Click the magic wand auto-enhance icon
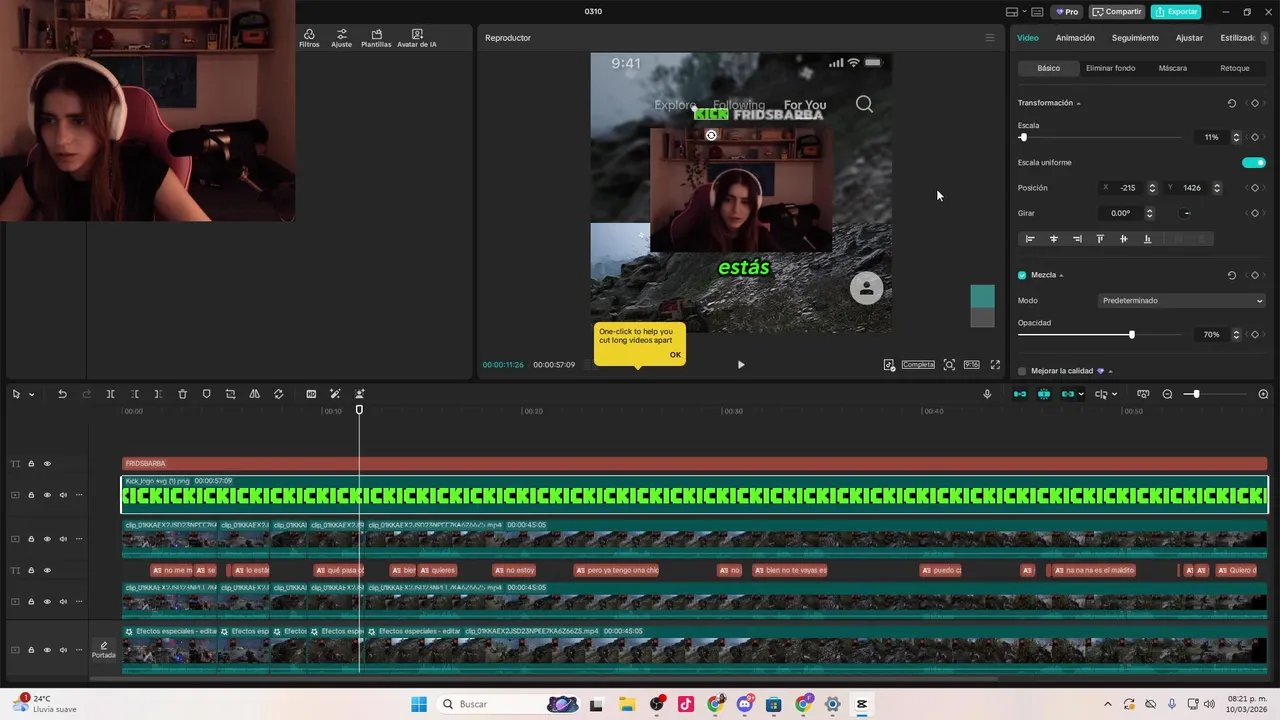The height and width of the screenshot is (720, 1280). tap(335, 394)
